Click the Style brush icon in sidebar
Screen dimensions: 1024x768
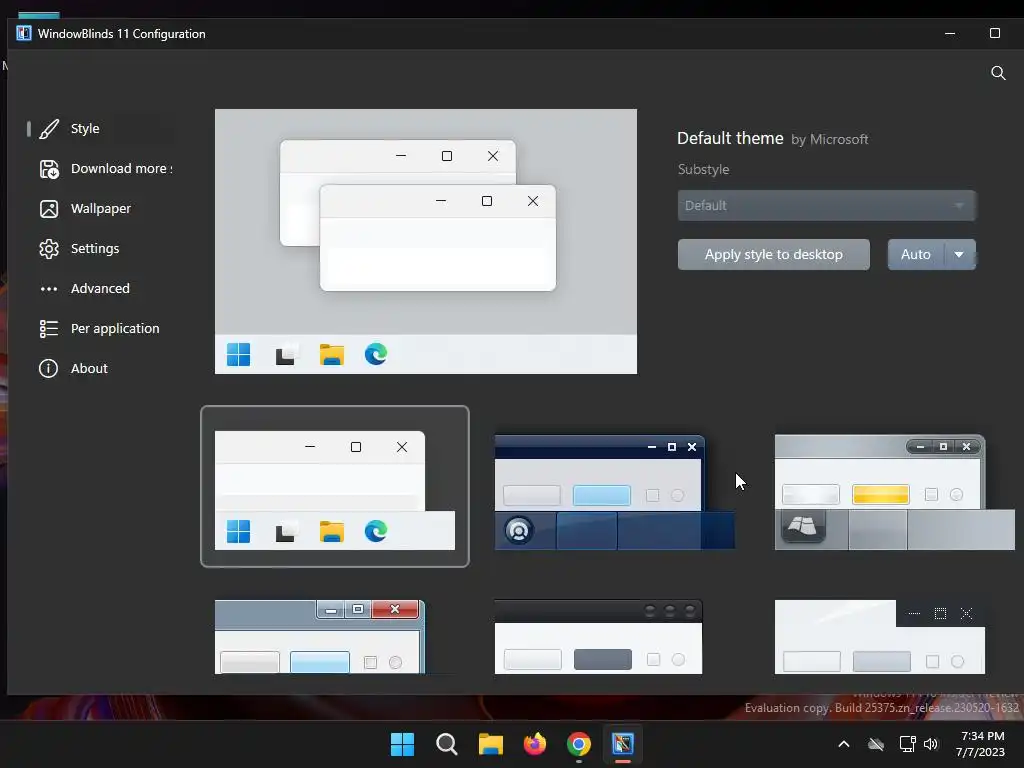click(x=49, y=129)
